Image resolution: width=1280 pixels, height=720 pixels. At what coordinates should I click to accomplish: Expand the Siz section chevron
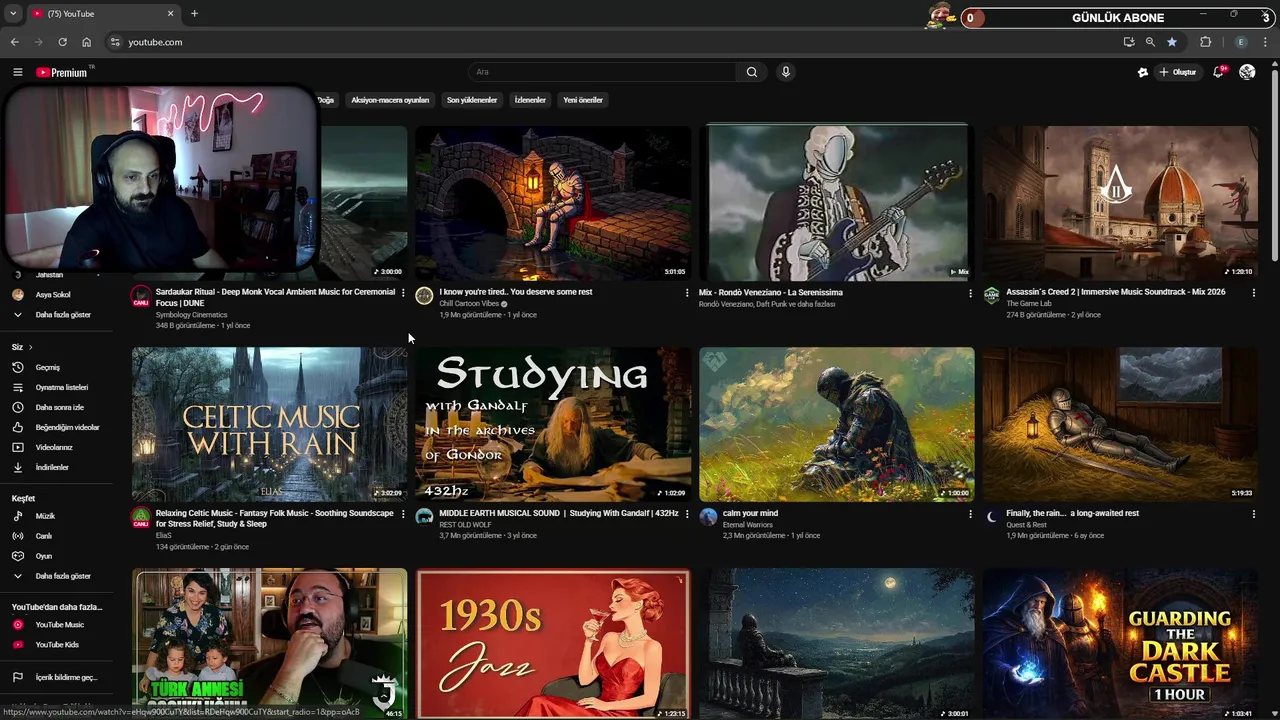click(x=32, y=347)
